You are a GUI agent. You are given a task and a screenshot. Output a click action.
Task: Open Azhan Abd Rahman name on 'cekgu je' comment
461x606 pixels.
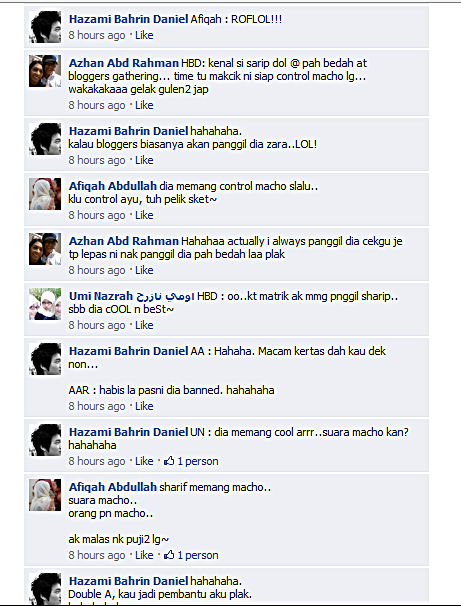pyautogui.click(x=124, y=241)
